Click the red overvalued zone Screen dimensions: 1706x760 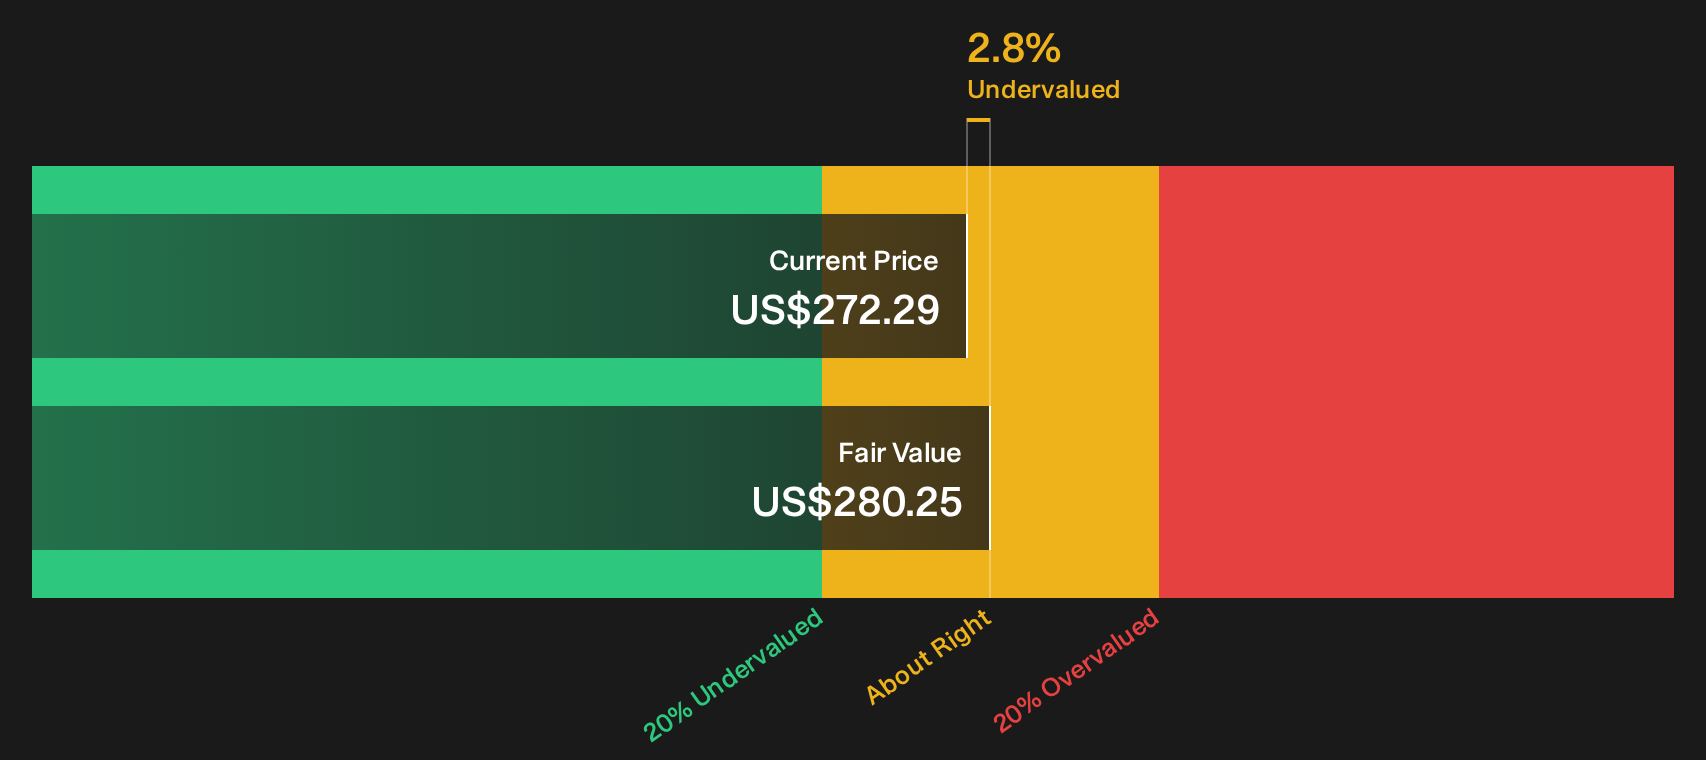1416,382
